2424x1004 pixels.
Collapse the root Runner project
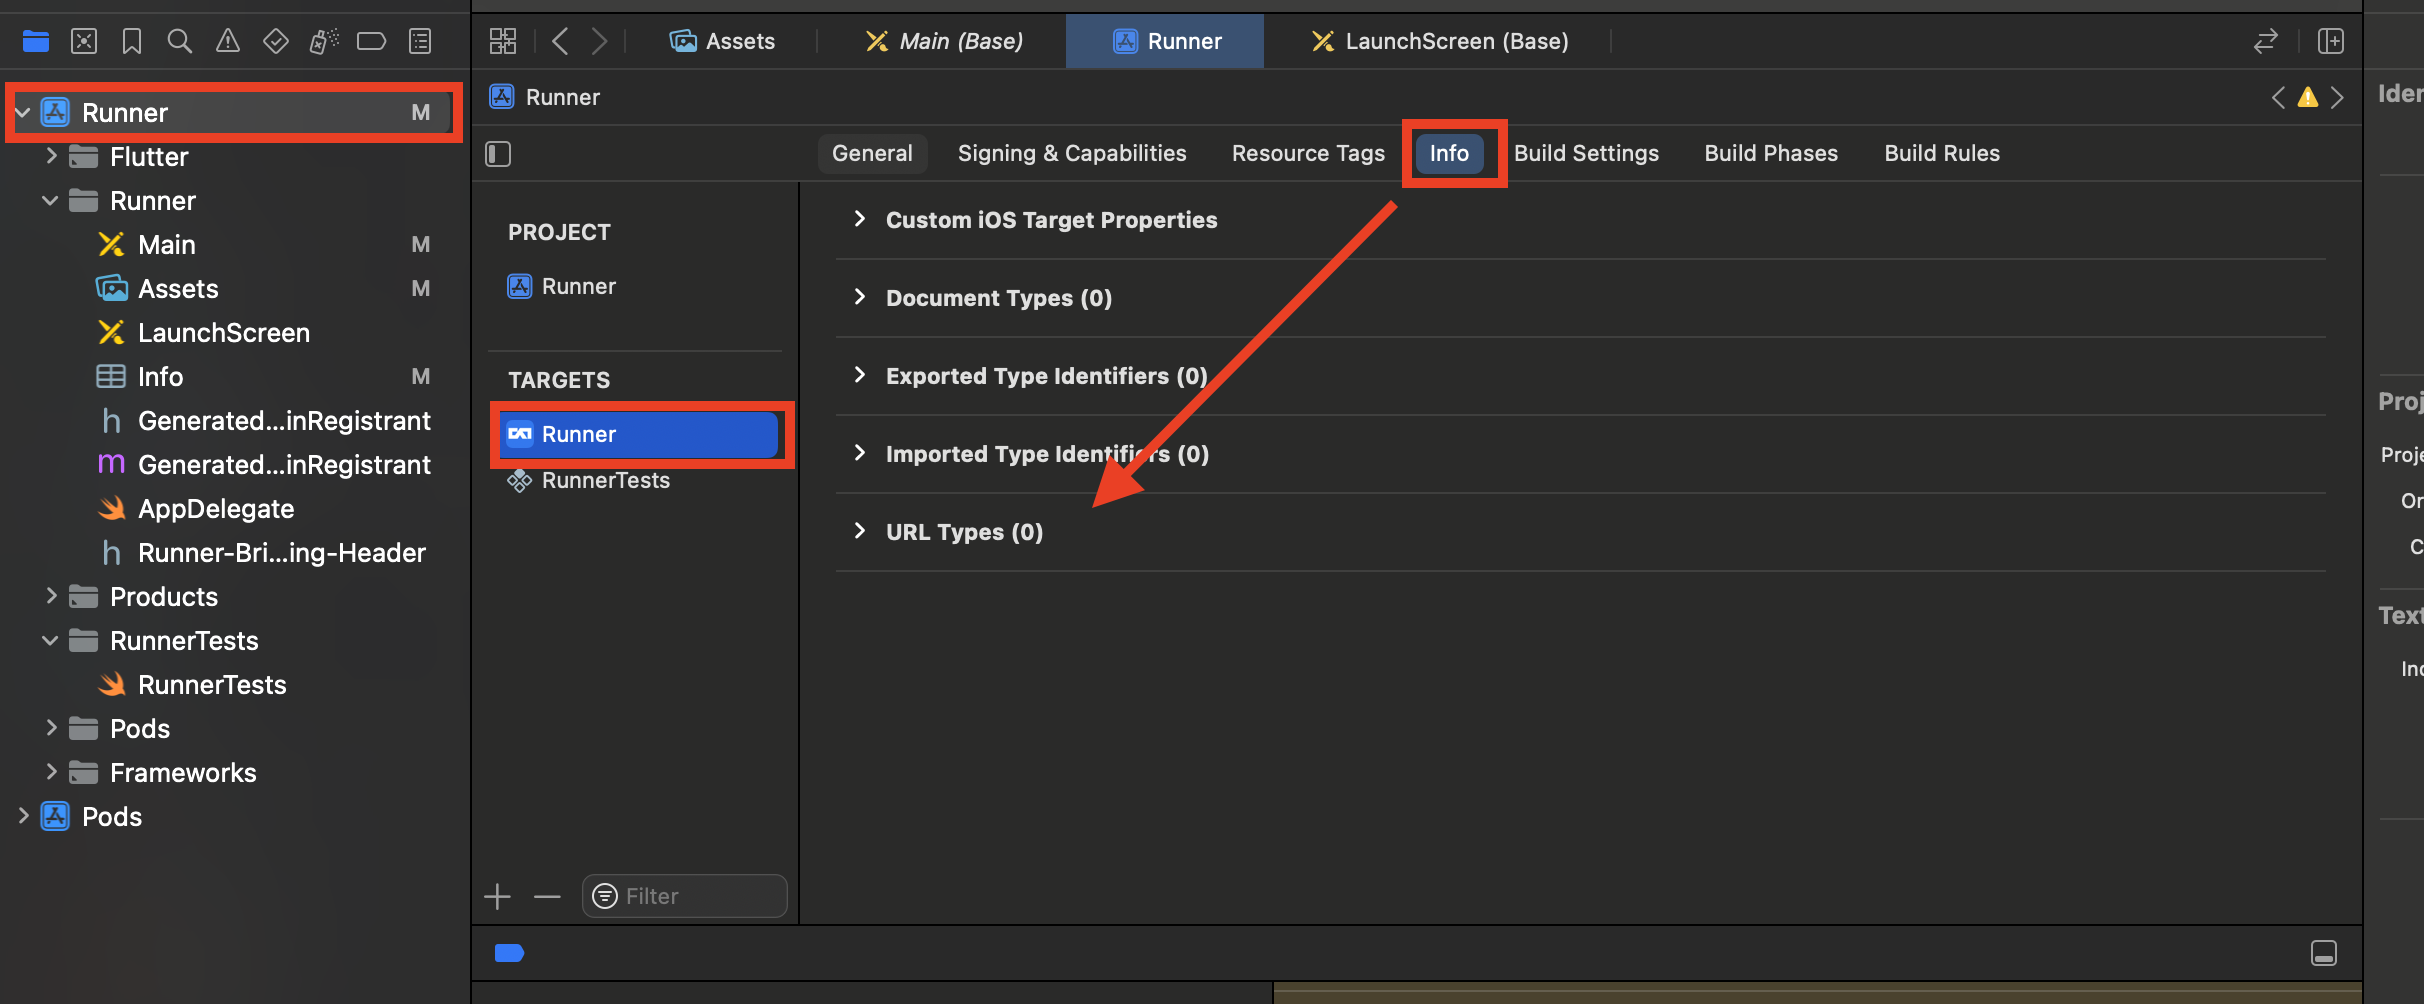23,113
